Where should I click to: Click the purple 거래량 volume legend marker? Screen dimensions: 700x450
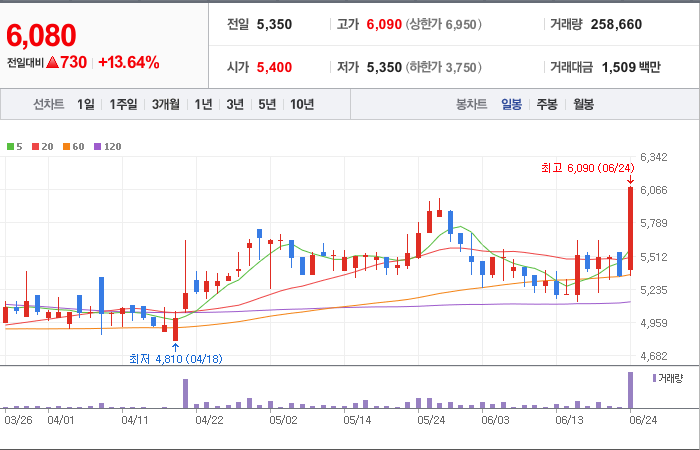pos(654,379)
